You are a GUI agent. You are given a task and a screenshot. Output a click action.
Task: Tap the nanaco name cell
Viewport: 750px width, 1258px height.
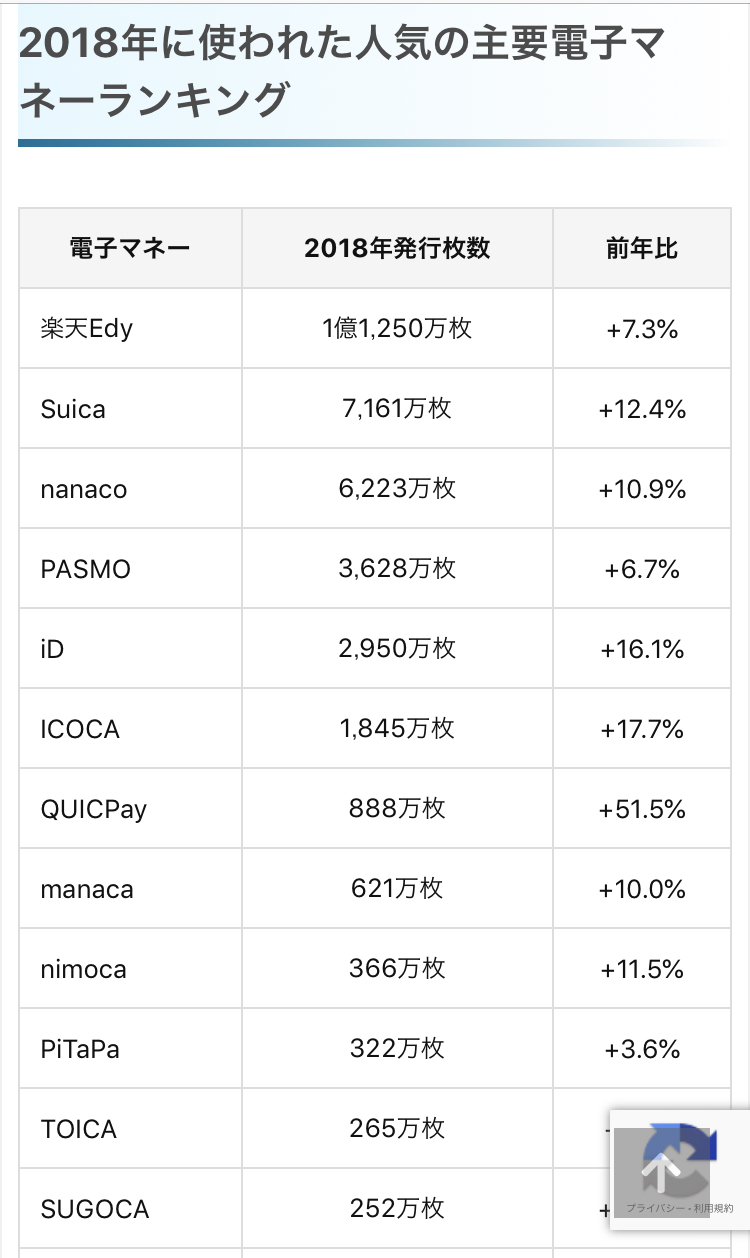[130, 488]
